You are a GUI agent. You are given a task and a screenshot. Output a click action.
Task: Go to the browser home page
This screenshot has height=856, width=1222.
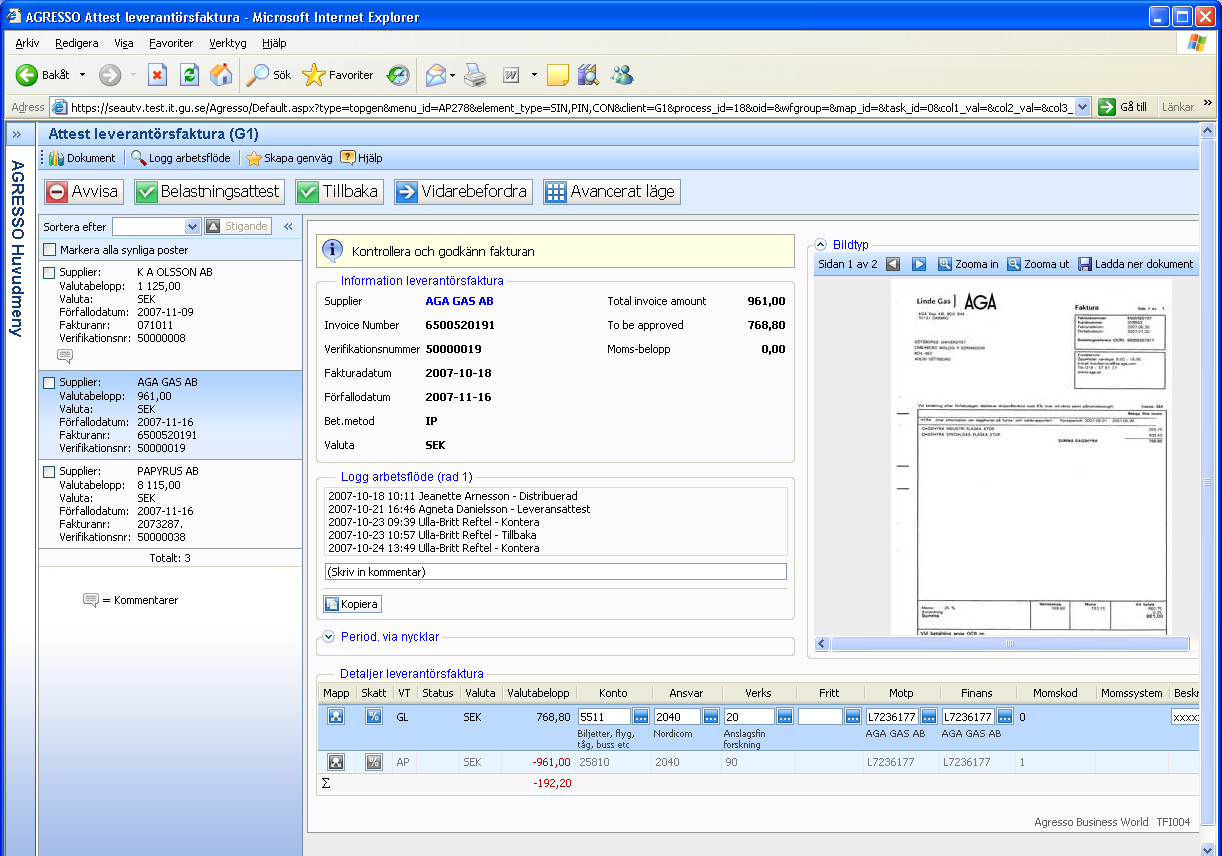[221, 75]
